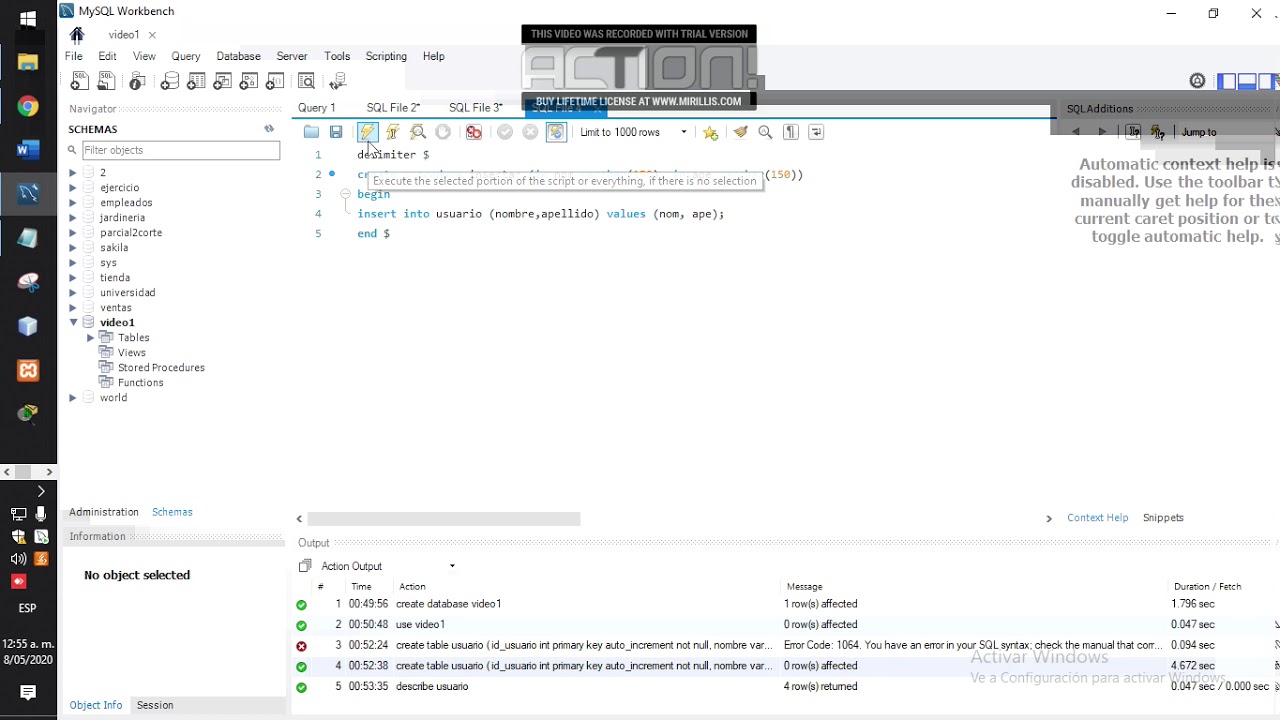Expand the world schema
The height and width of the screenshot is (720, 1280).
point(72,398)
